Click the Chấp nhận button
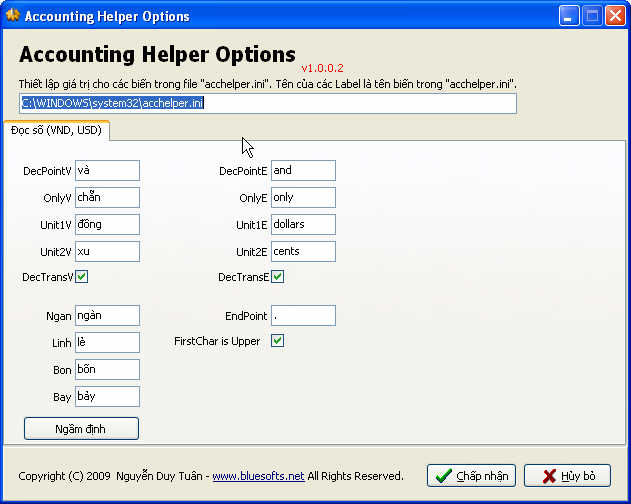Image resolution: width=631 pixels, height=504 pixels. point(472,476)
